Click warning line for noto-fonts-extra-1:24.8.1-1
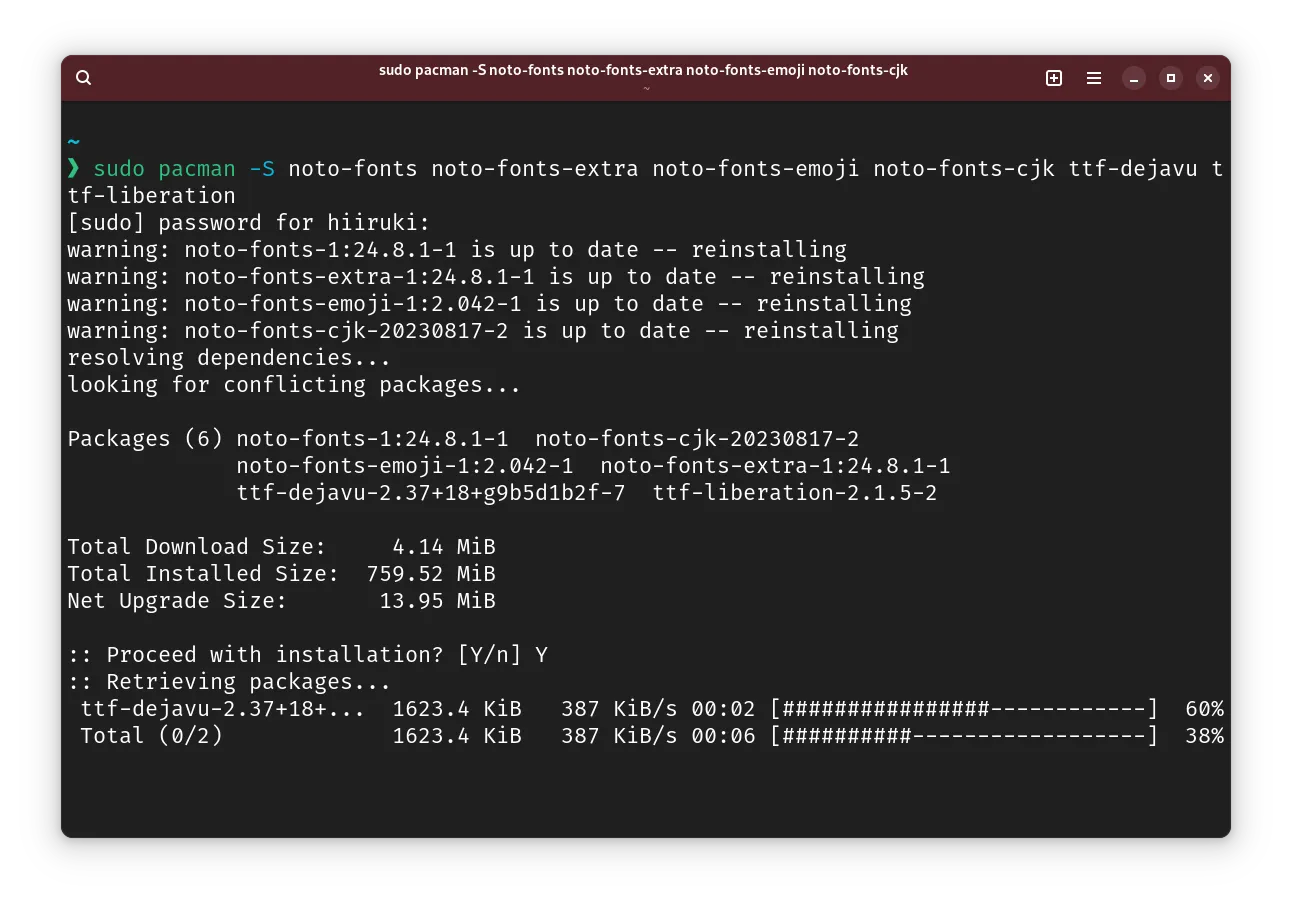 tap(496, 276)
